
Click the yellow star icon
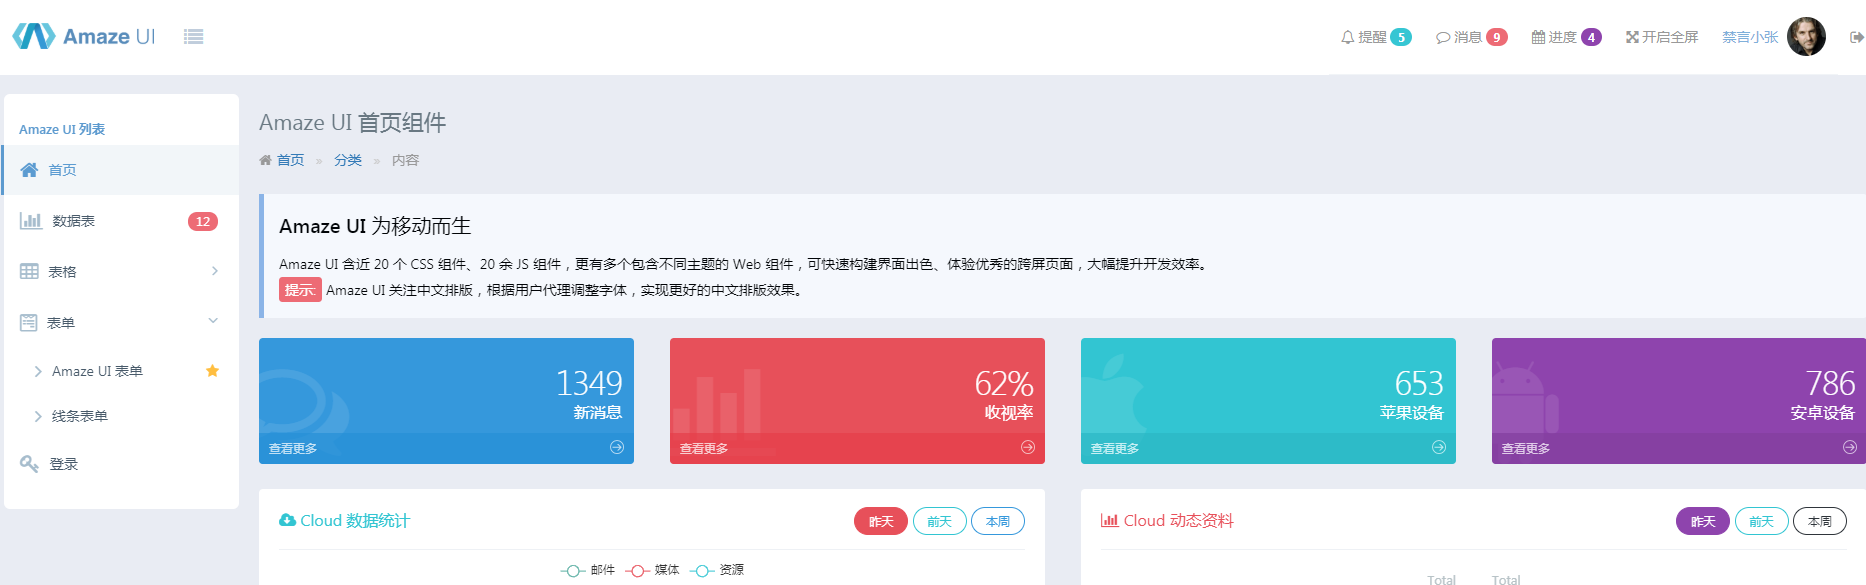[x=212, y=371]
